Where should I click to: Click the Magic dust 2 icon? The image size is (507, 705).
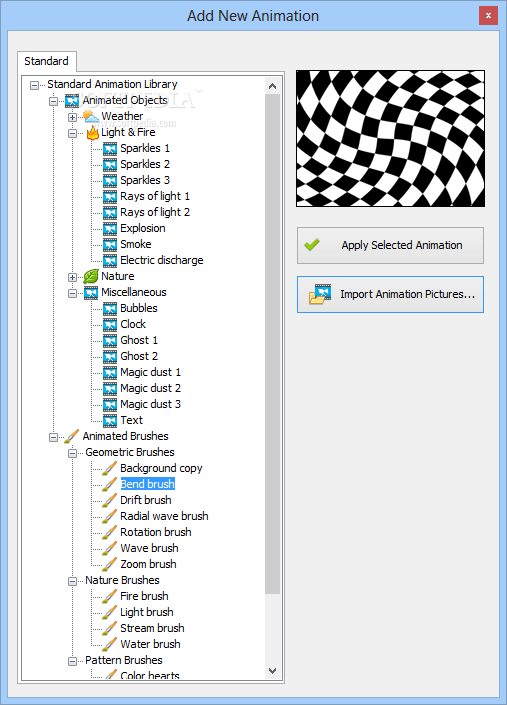coord(110,388)
